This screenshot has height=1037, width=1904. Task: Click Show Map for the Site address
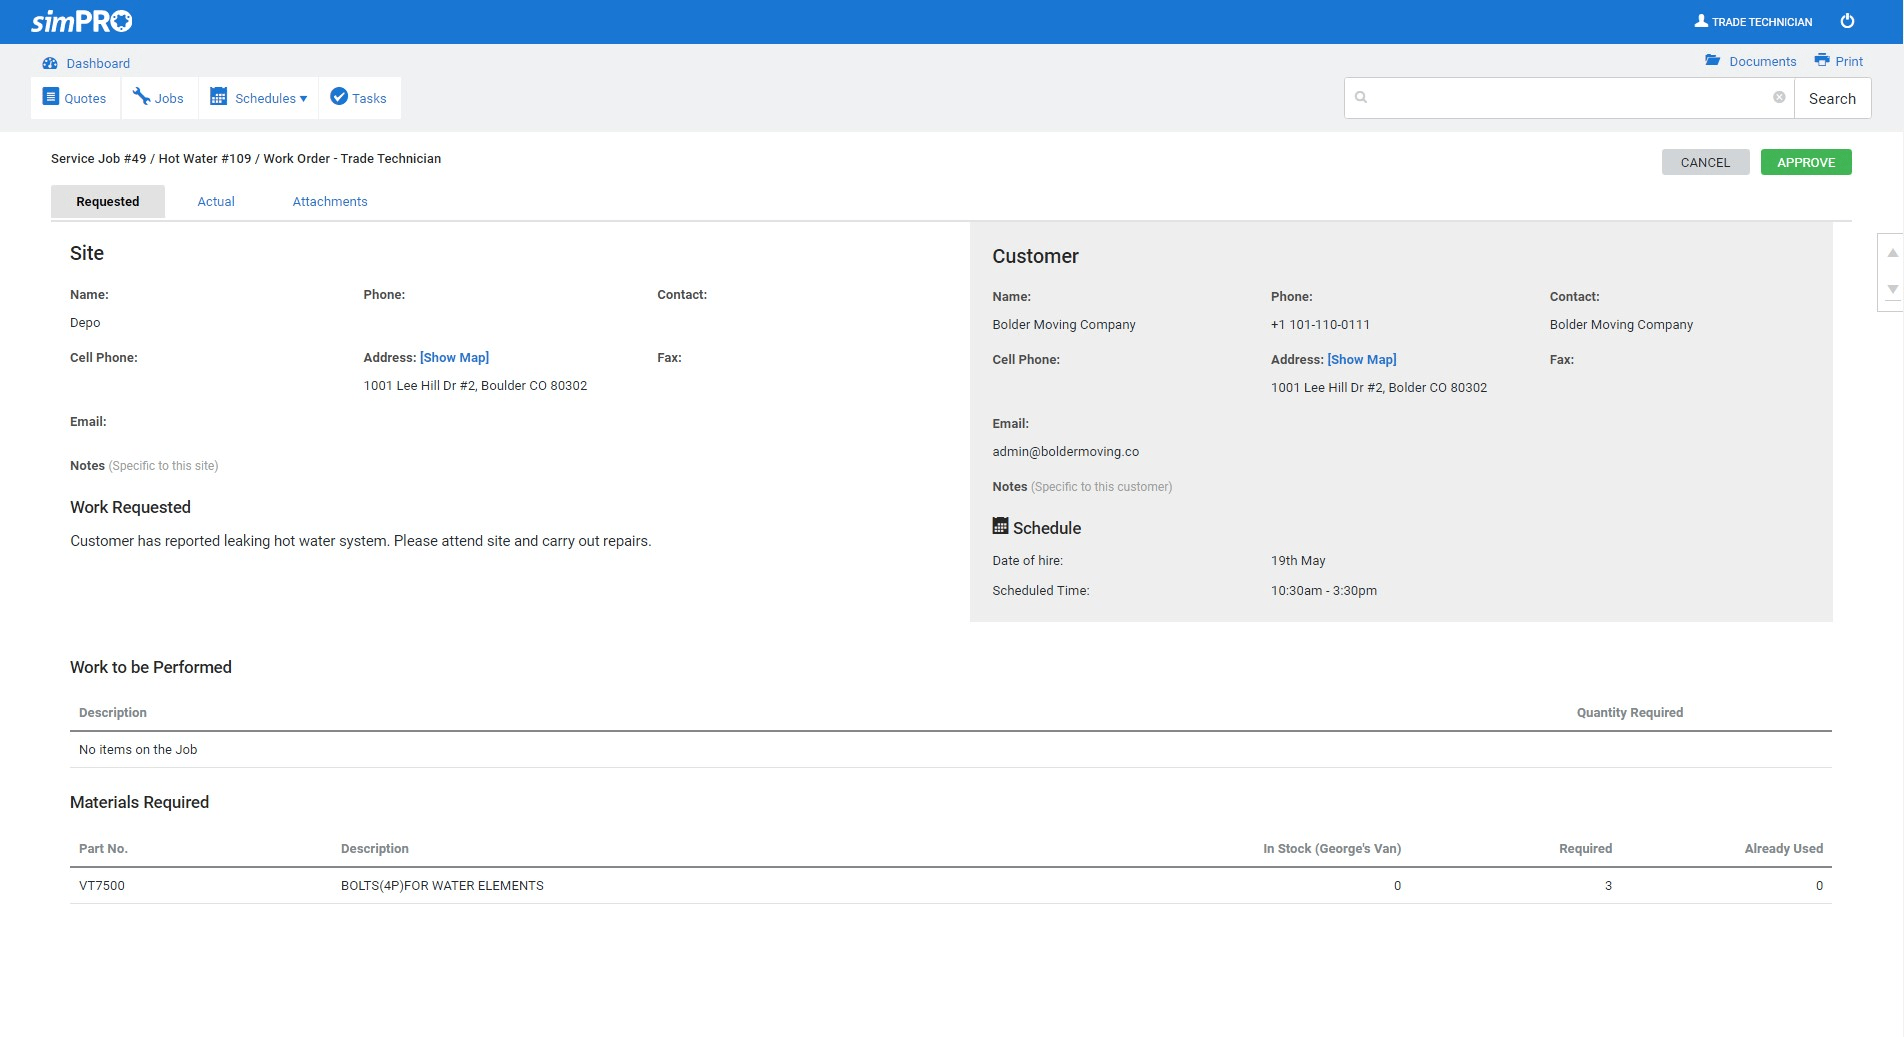point(454,357)
